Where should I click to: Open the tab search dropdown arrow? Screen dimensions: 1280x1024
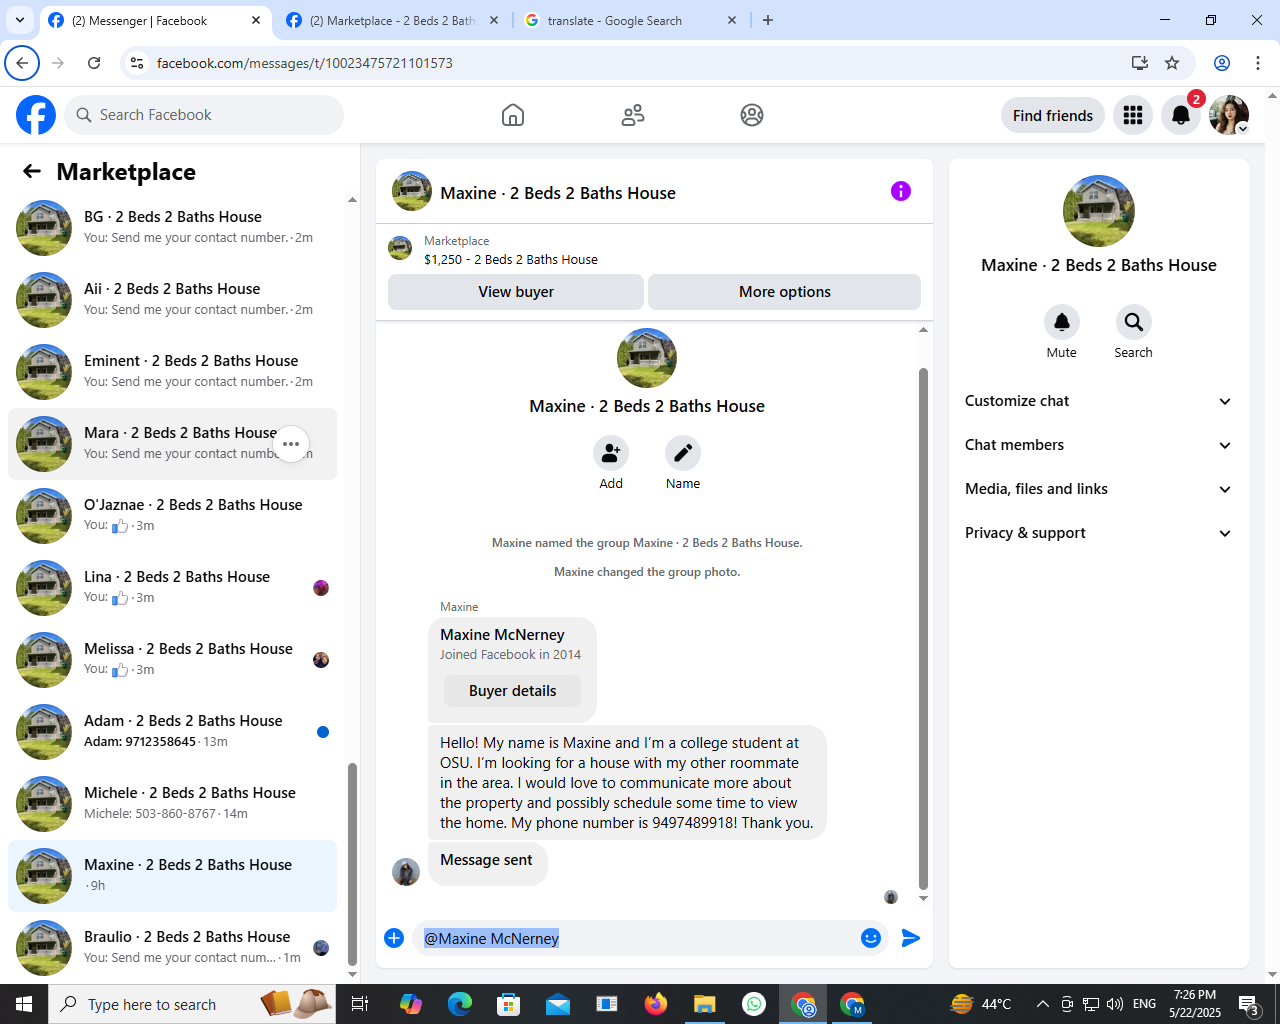click(x=20, y=20)
